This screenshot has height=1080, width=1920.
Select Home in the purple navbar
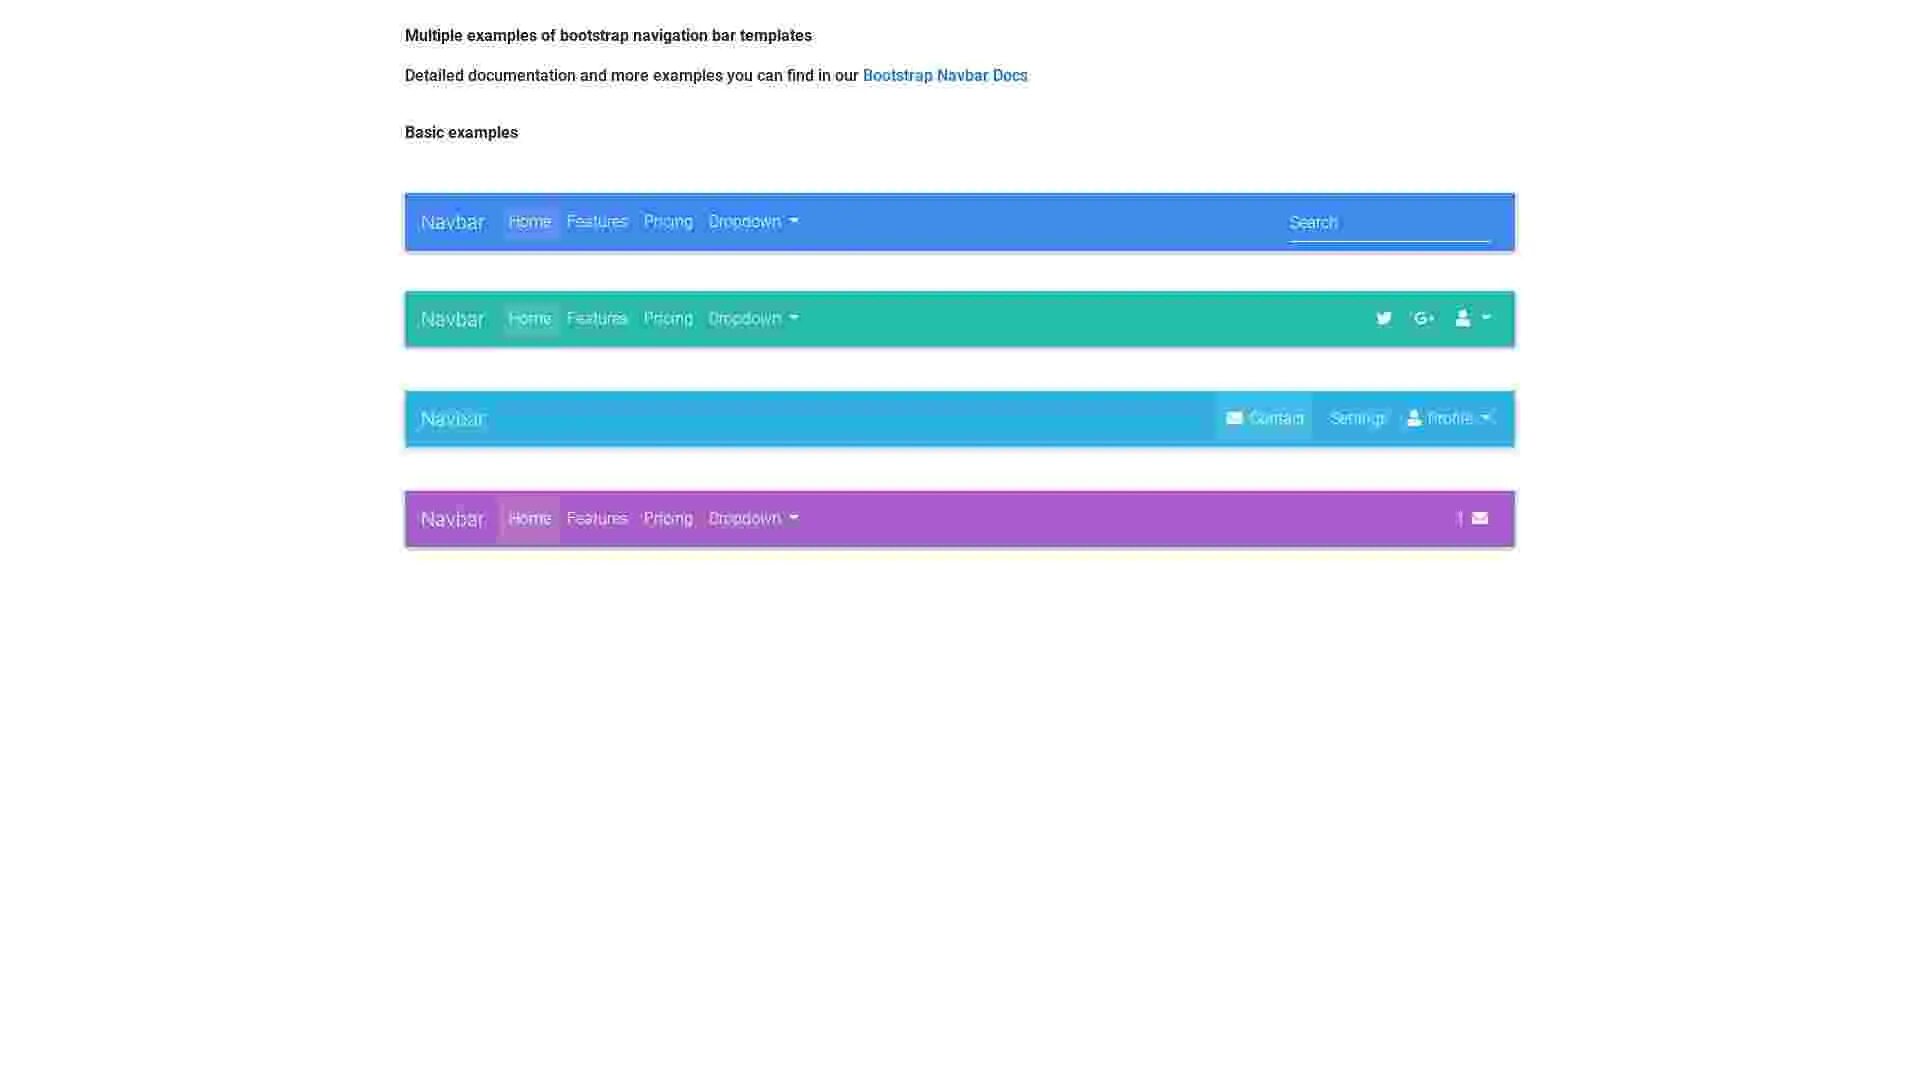coord(529,518)
